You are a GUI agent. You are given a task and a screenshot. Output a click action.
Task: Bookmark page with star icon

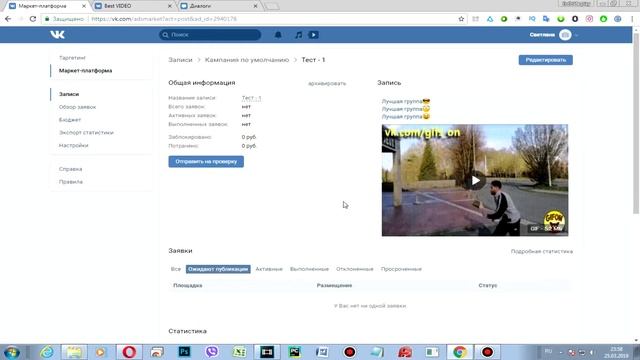(461, 19)
